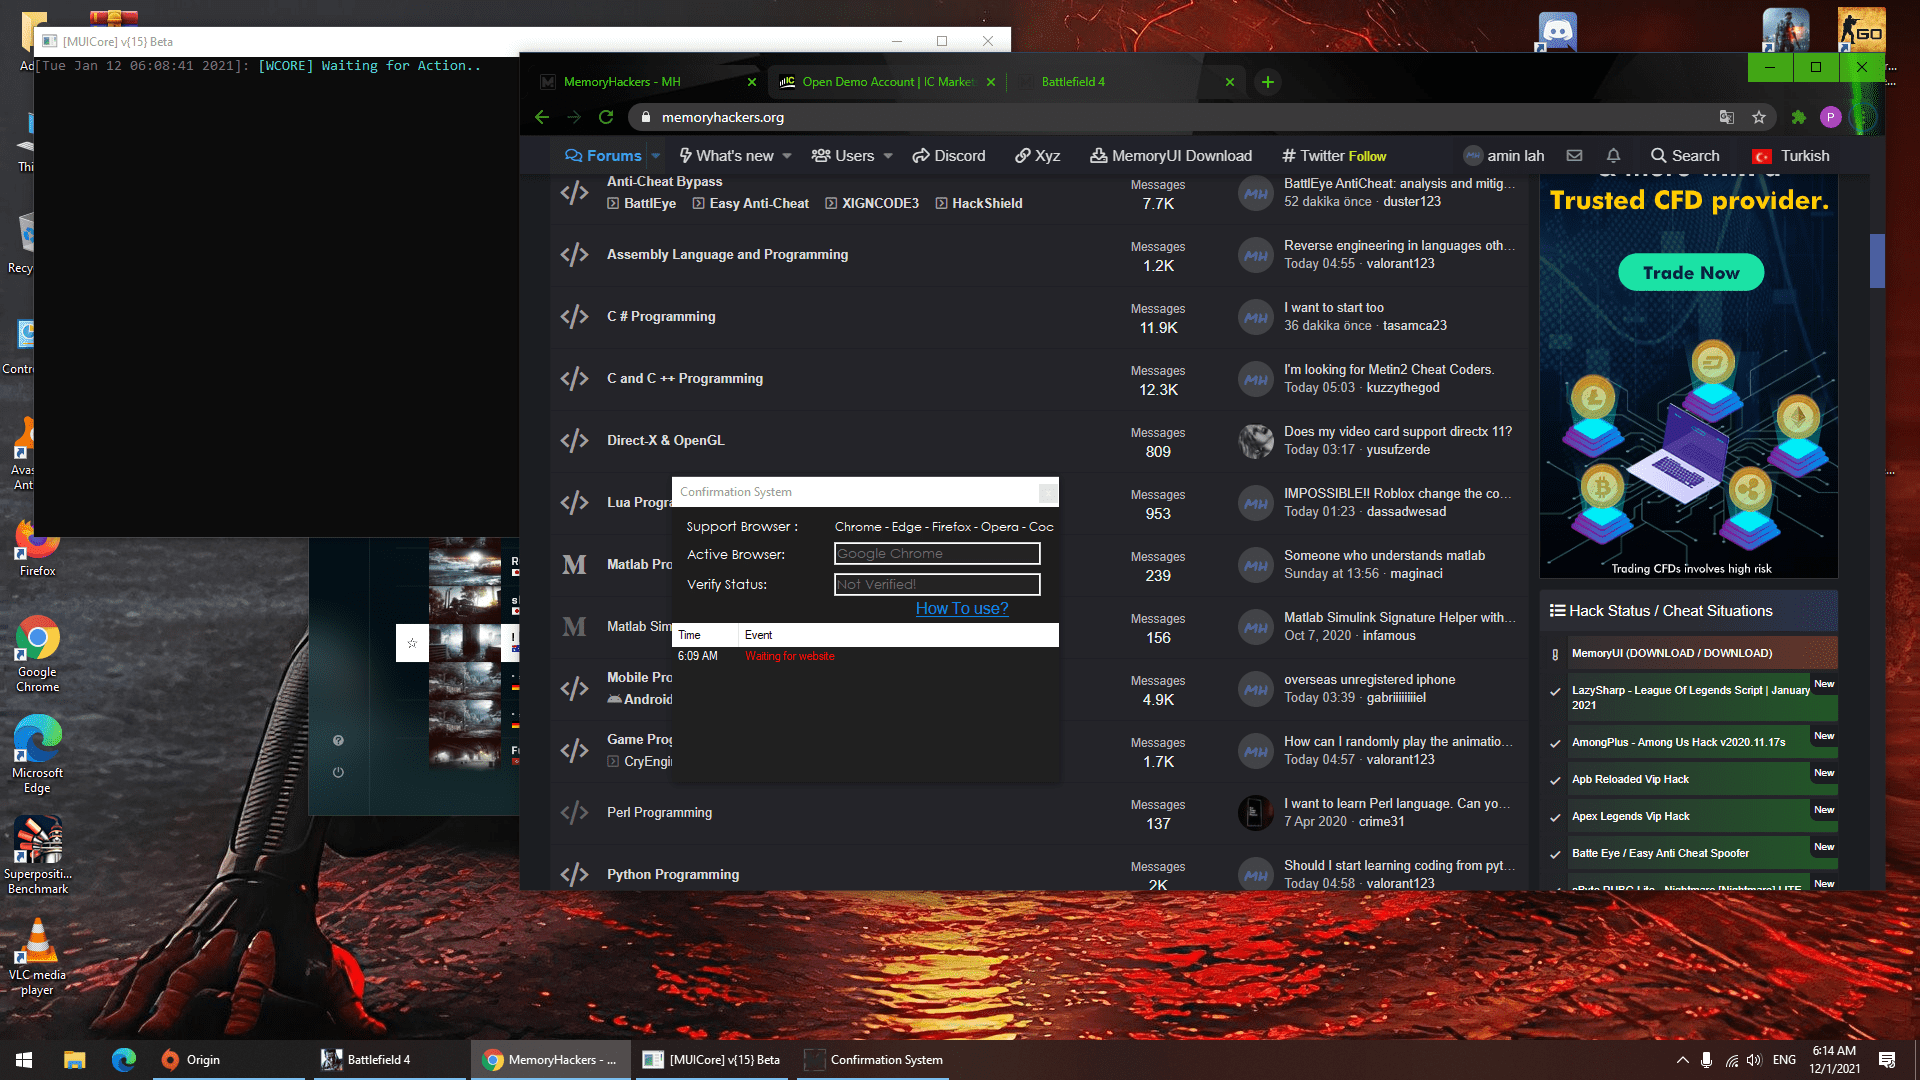
Task: Open the Xyz menu item
Action: tap(1037, 156)
